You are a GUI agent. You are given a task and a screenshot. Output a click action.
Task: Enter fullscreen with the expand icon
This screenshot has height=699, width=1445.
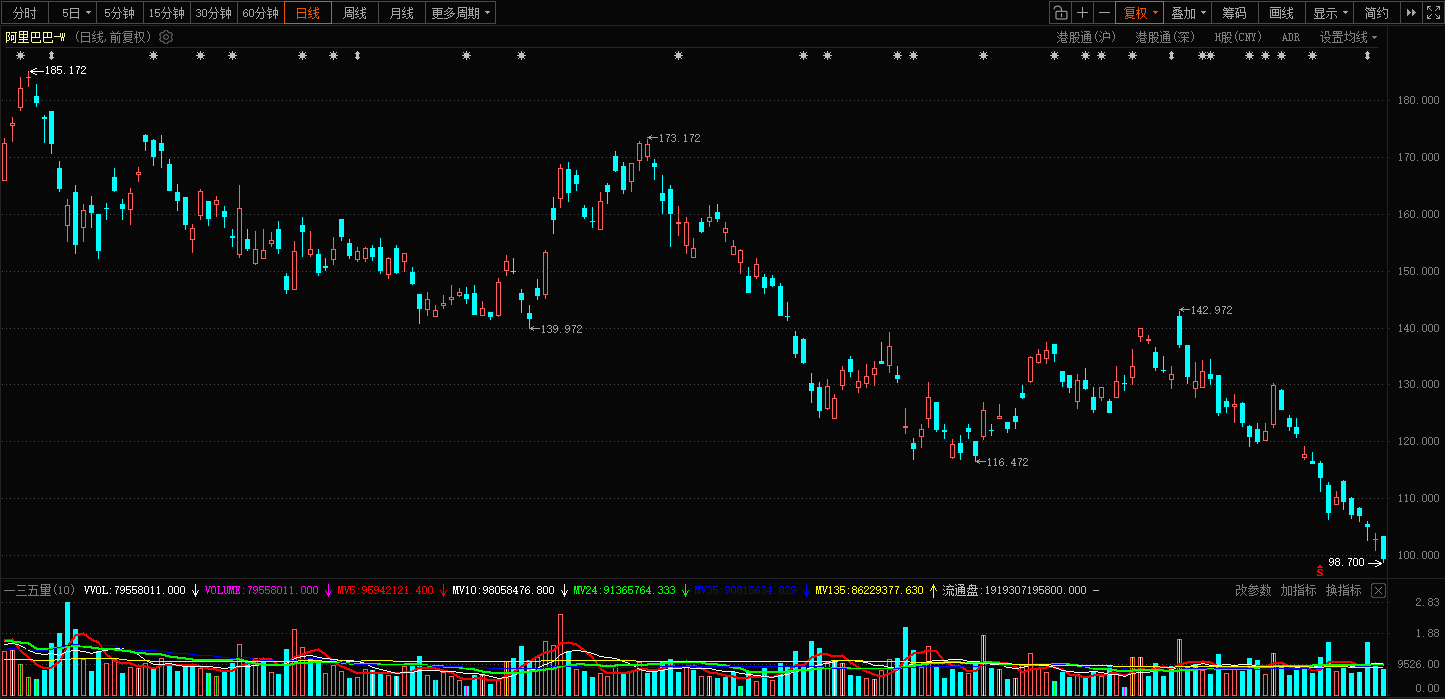point(1433,13)
